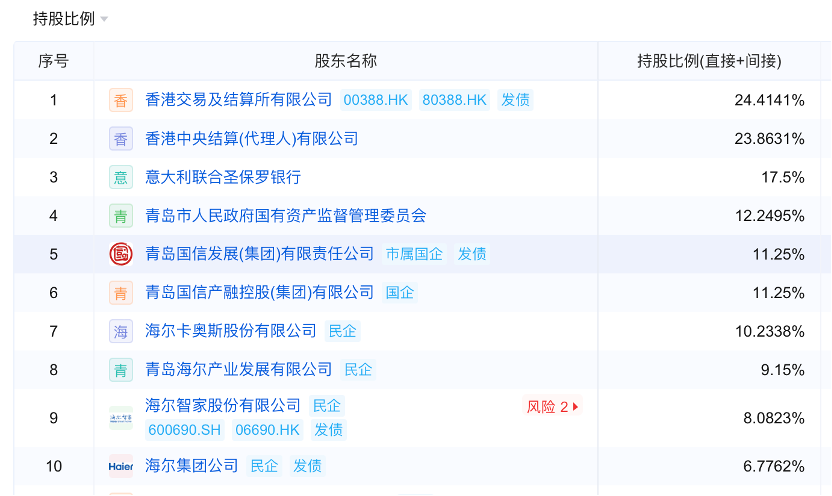
Task: Click the 香港交易及结算所有限公司 logo icon
Action: tap(121, 100)
